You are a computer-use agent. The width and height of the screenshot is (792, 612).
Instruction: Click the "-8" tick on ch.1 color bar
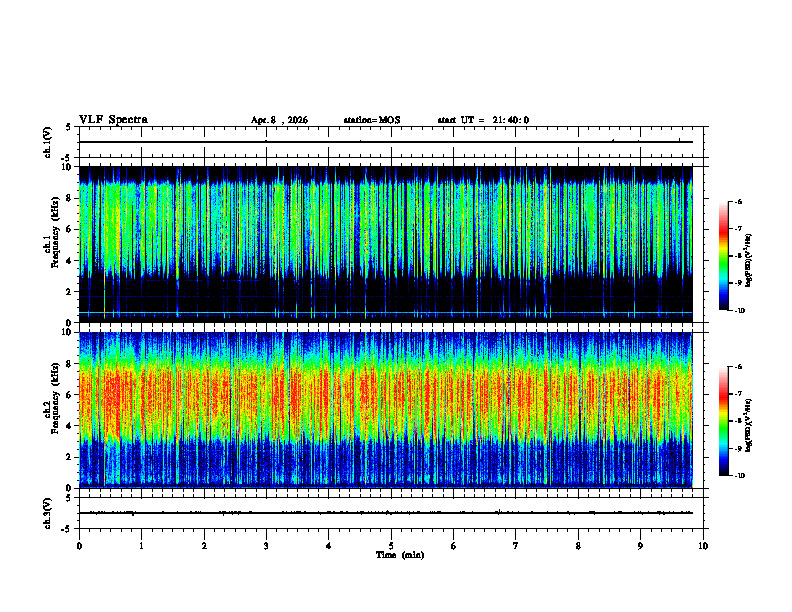[x=738, y=256]
